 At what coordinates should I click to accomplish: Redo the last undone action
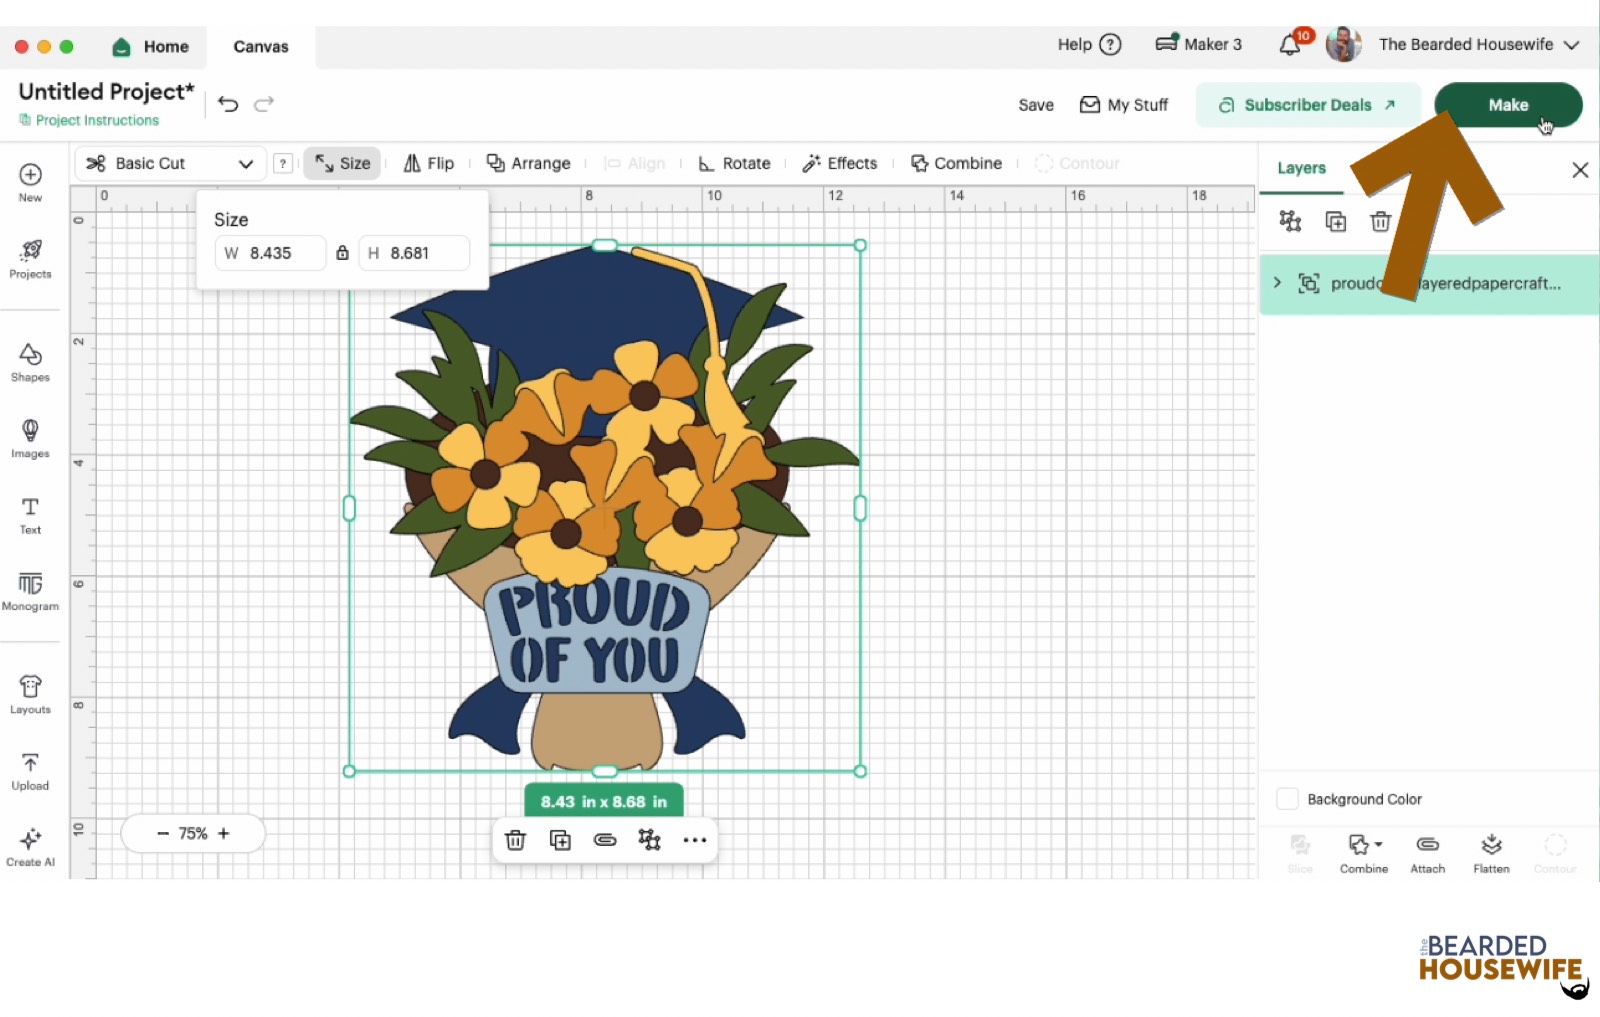click(x=264, y=104)
